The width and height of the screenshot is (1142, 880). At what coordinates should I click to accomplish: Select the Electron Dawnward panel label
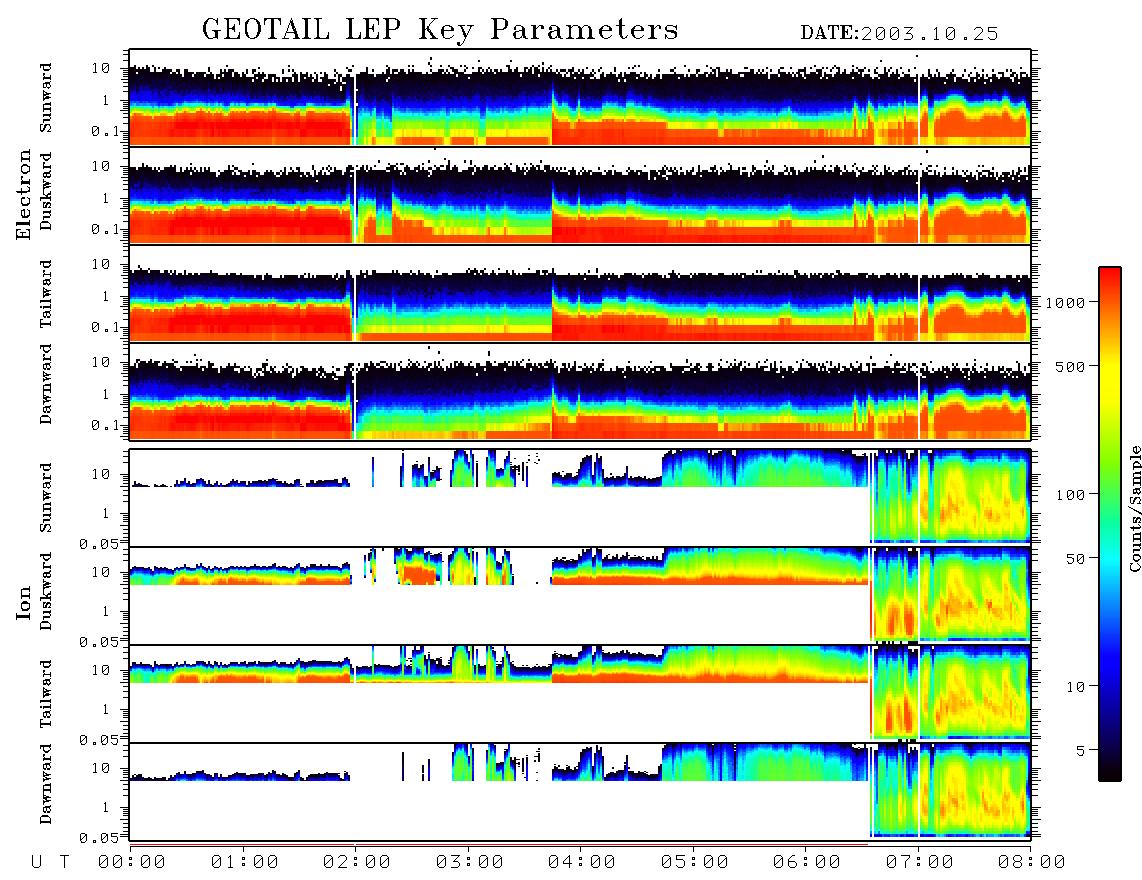[x=46, y=384]
